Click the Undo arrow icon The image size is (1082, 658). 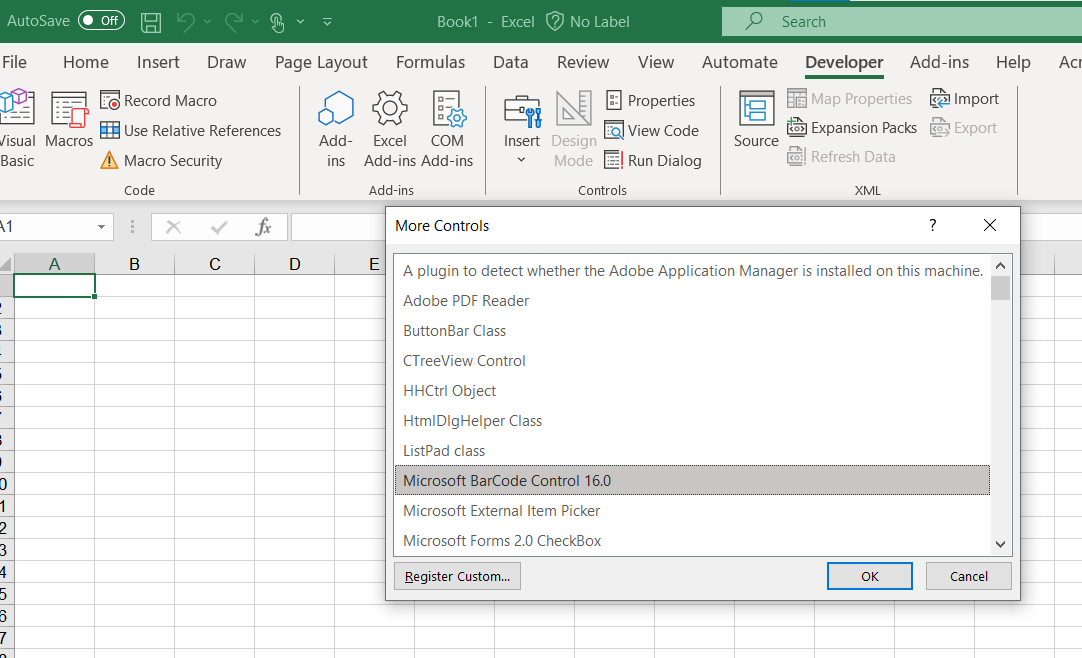coord(186,22)
